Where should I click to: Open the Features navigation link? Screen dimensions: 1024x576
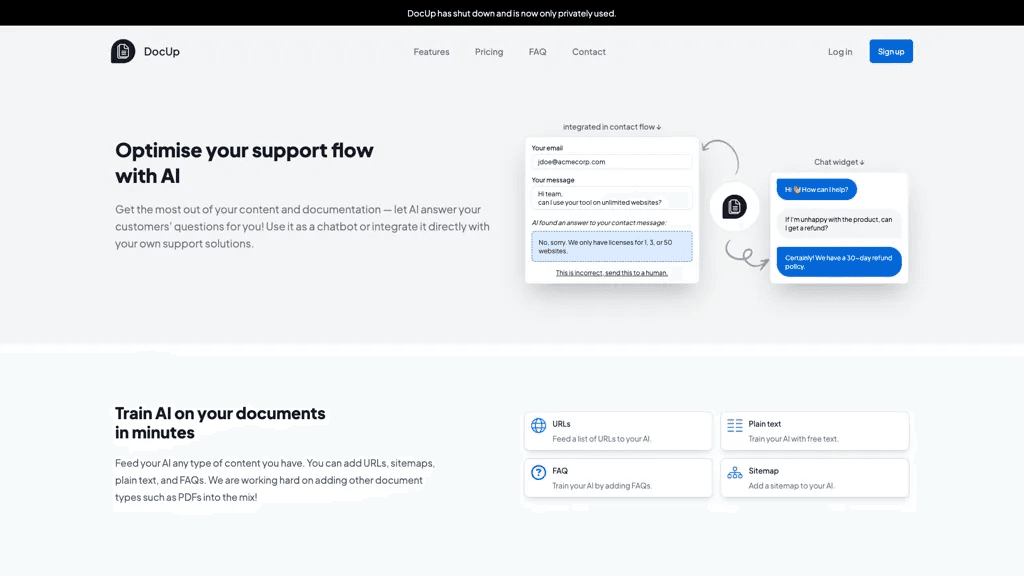(431, 52)
